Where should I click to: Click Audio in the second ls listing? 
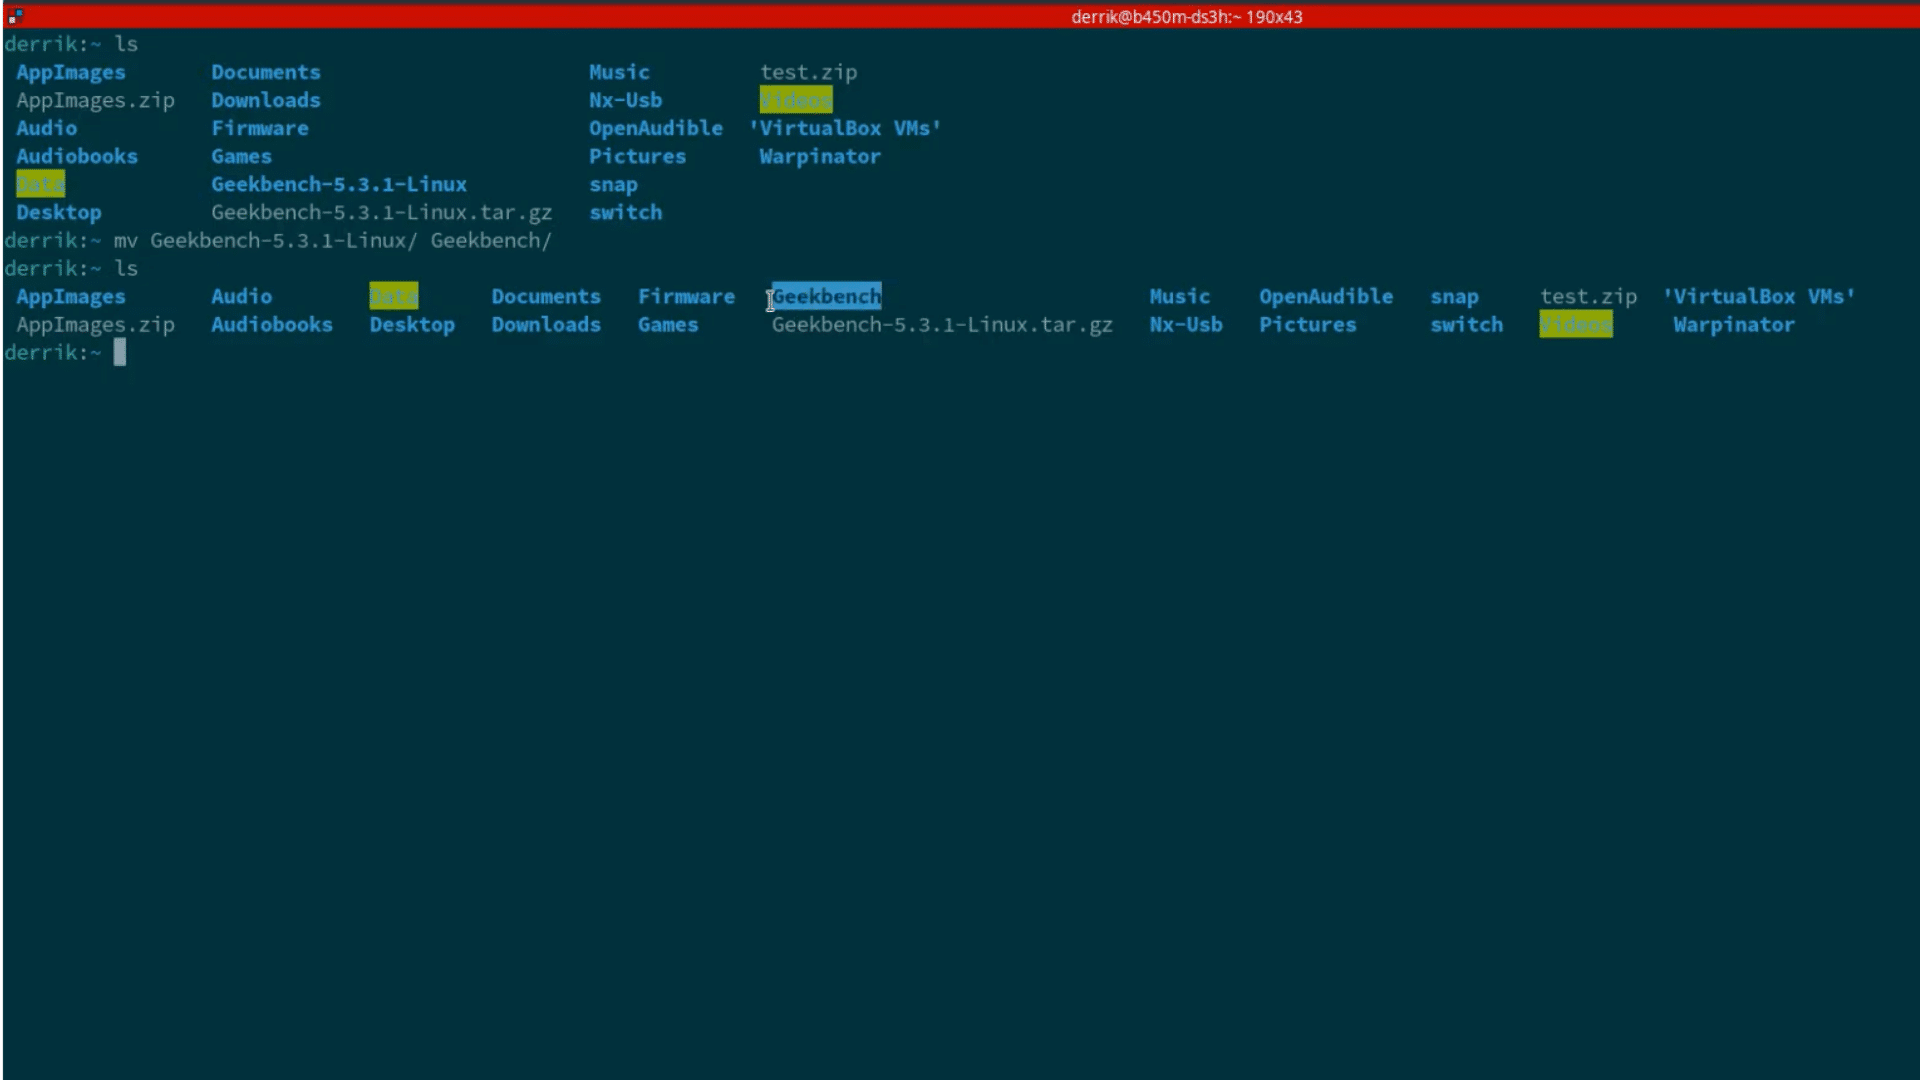(x=241, y=296)
